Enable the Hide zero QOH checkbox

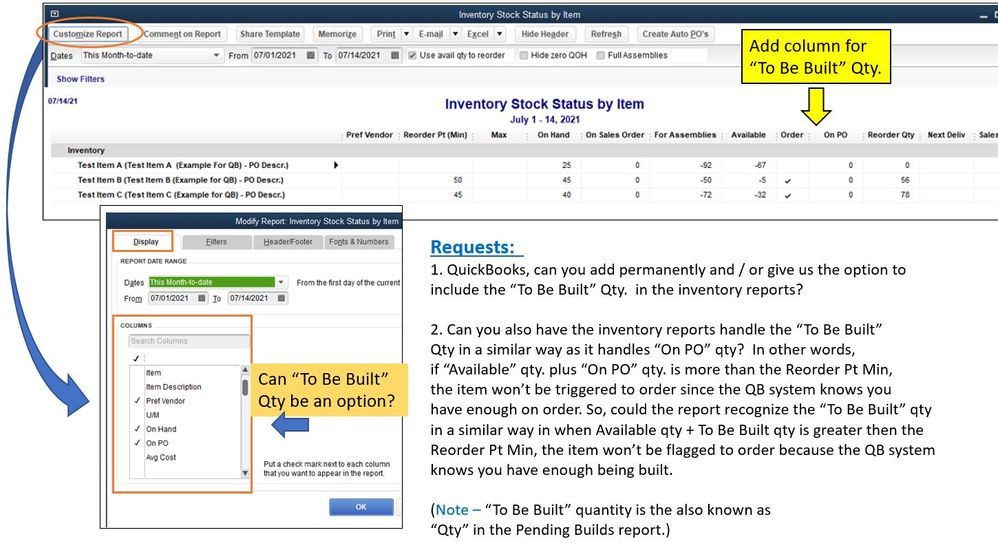(524, 55)
